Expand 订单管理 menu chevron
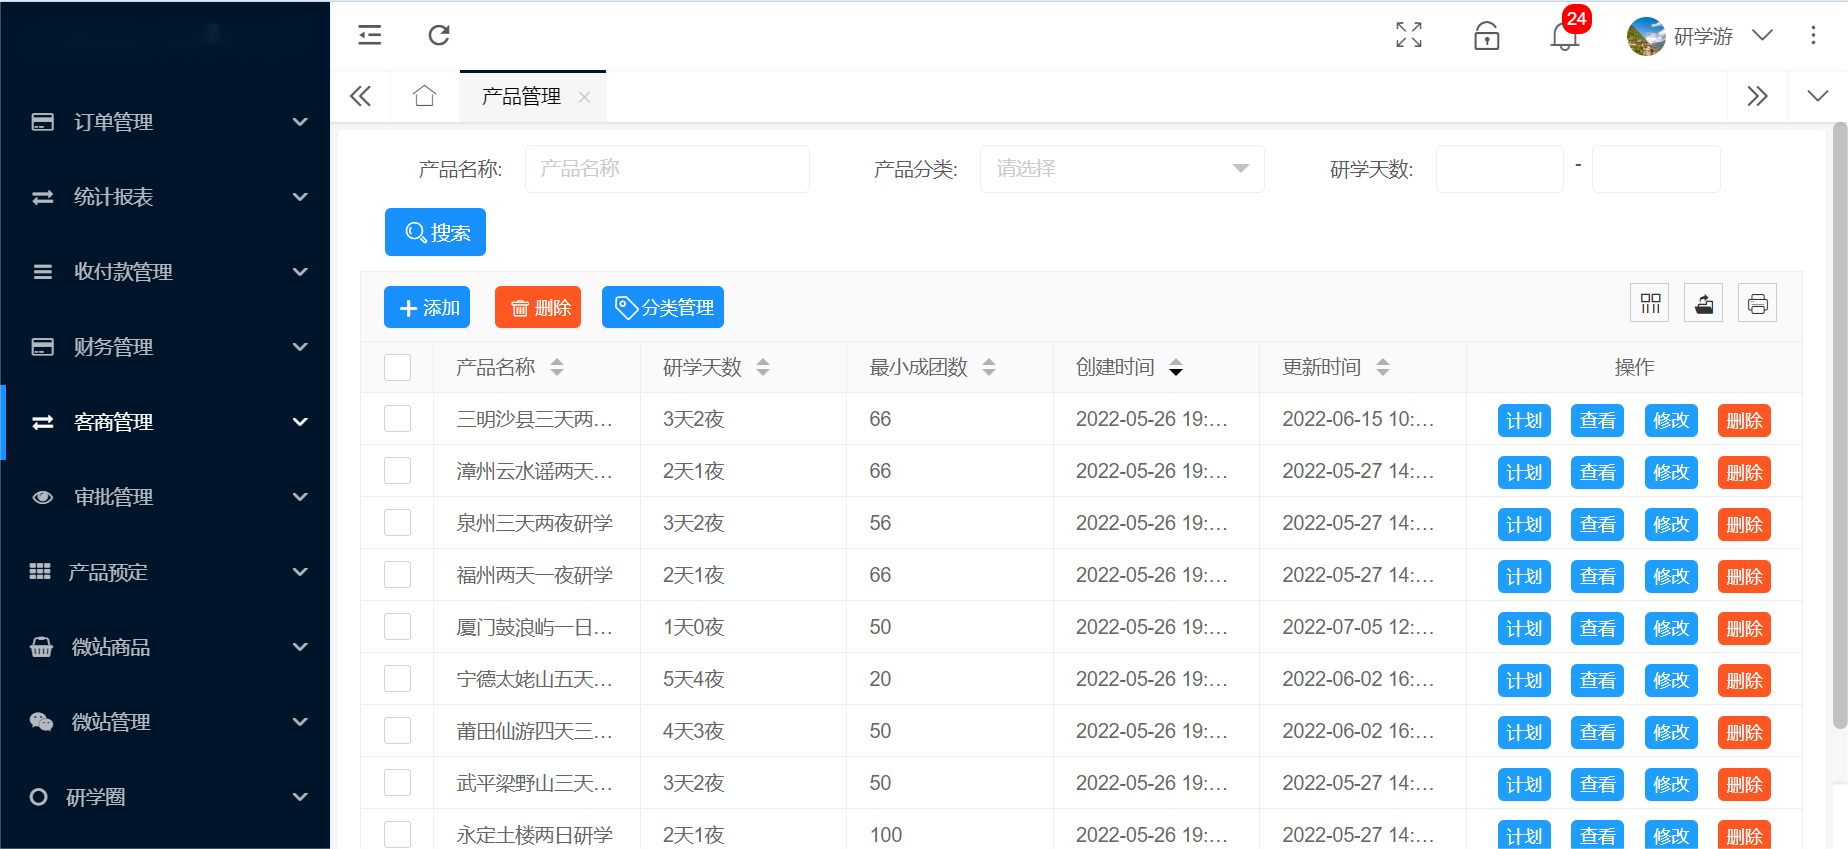This screenshot has width=1848, height=849. click(x=300, y=122)
